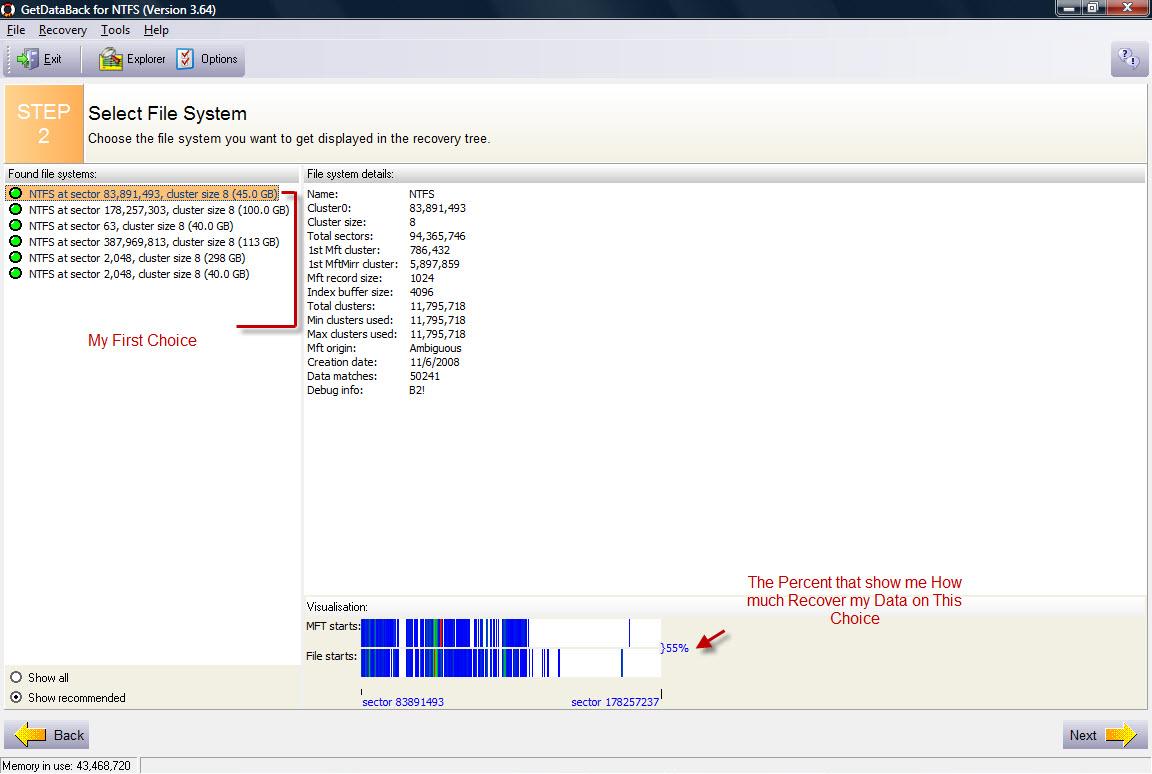This screenshot has width=1152, height=774.
Task: Click the Found file systems header
Action: [x=52, y=174]
